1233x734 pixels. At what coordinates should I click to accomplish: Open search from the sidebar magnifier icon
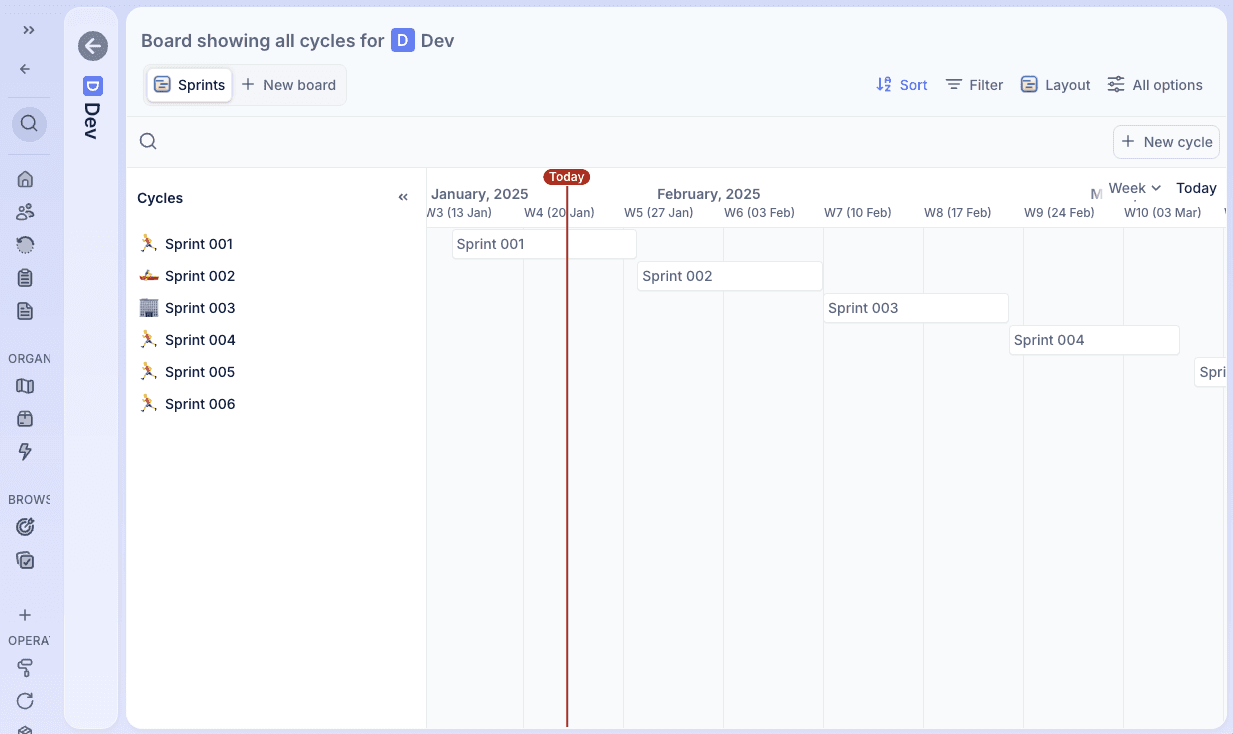[29, 124]
